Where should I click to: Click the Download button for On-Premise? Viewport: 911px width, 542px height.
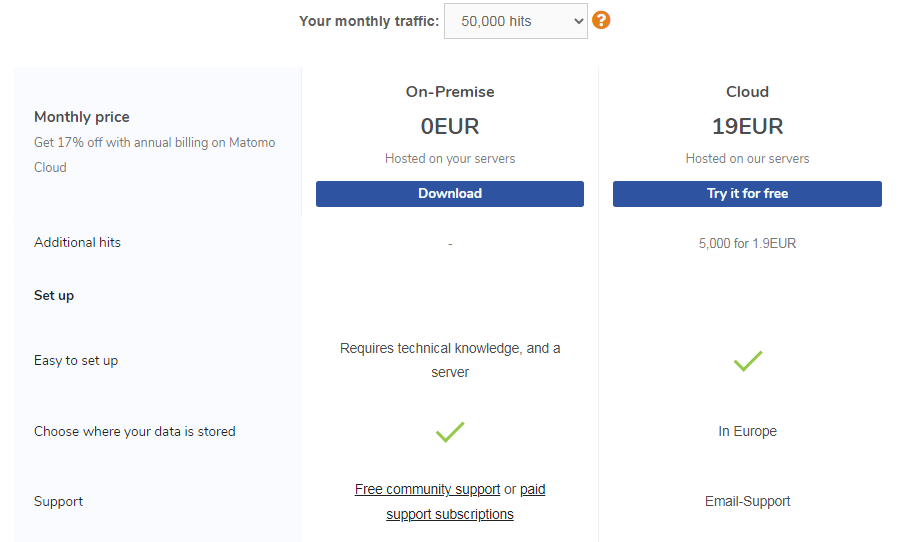pyautogui.click(x=450, y=193)
